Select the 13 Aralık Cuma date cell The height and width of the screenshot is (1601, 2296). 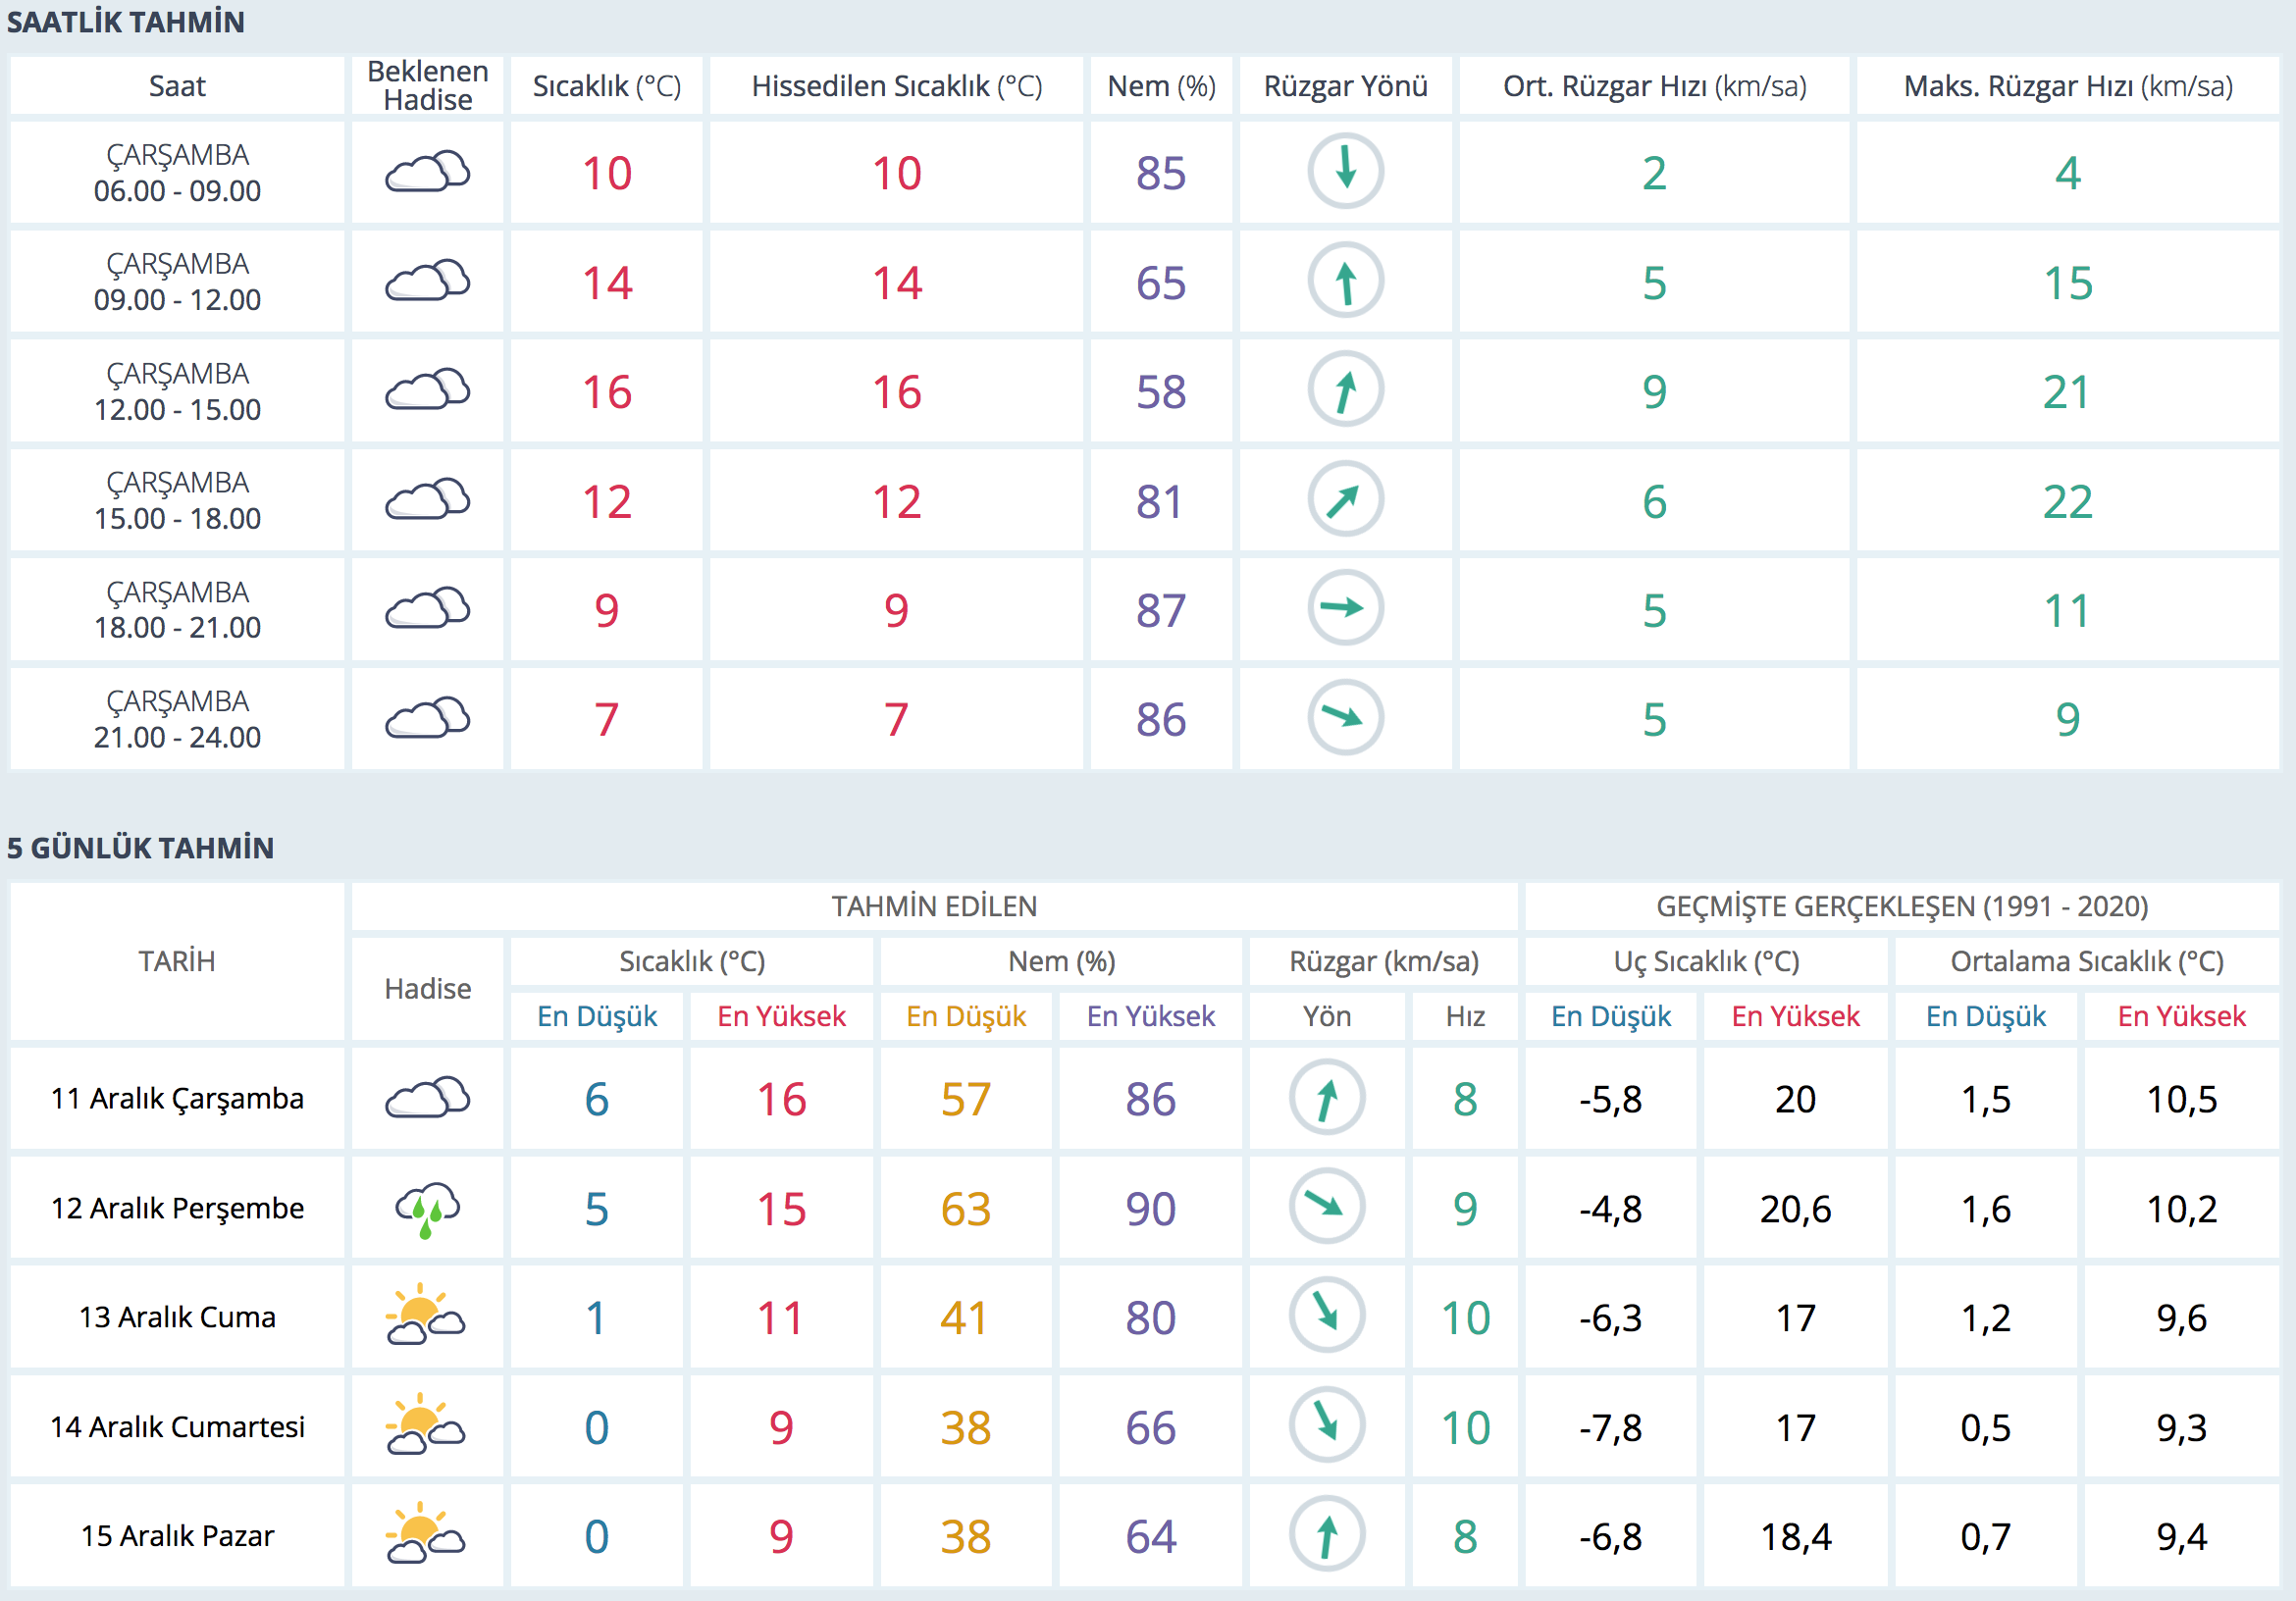pos(177,1317)
